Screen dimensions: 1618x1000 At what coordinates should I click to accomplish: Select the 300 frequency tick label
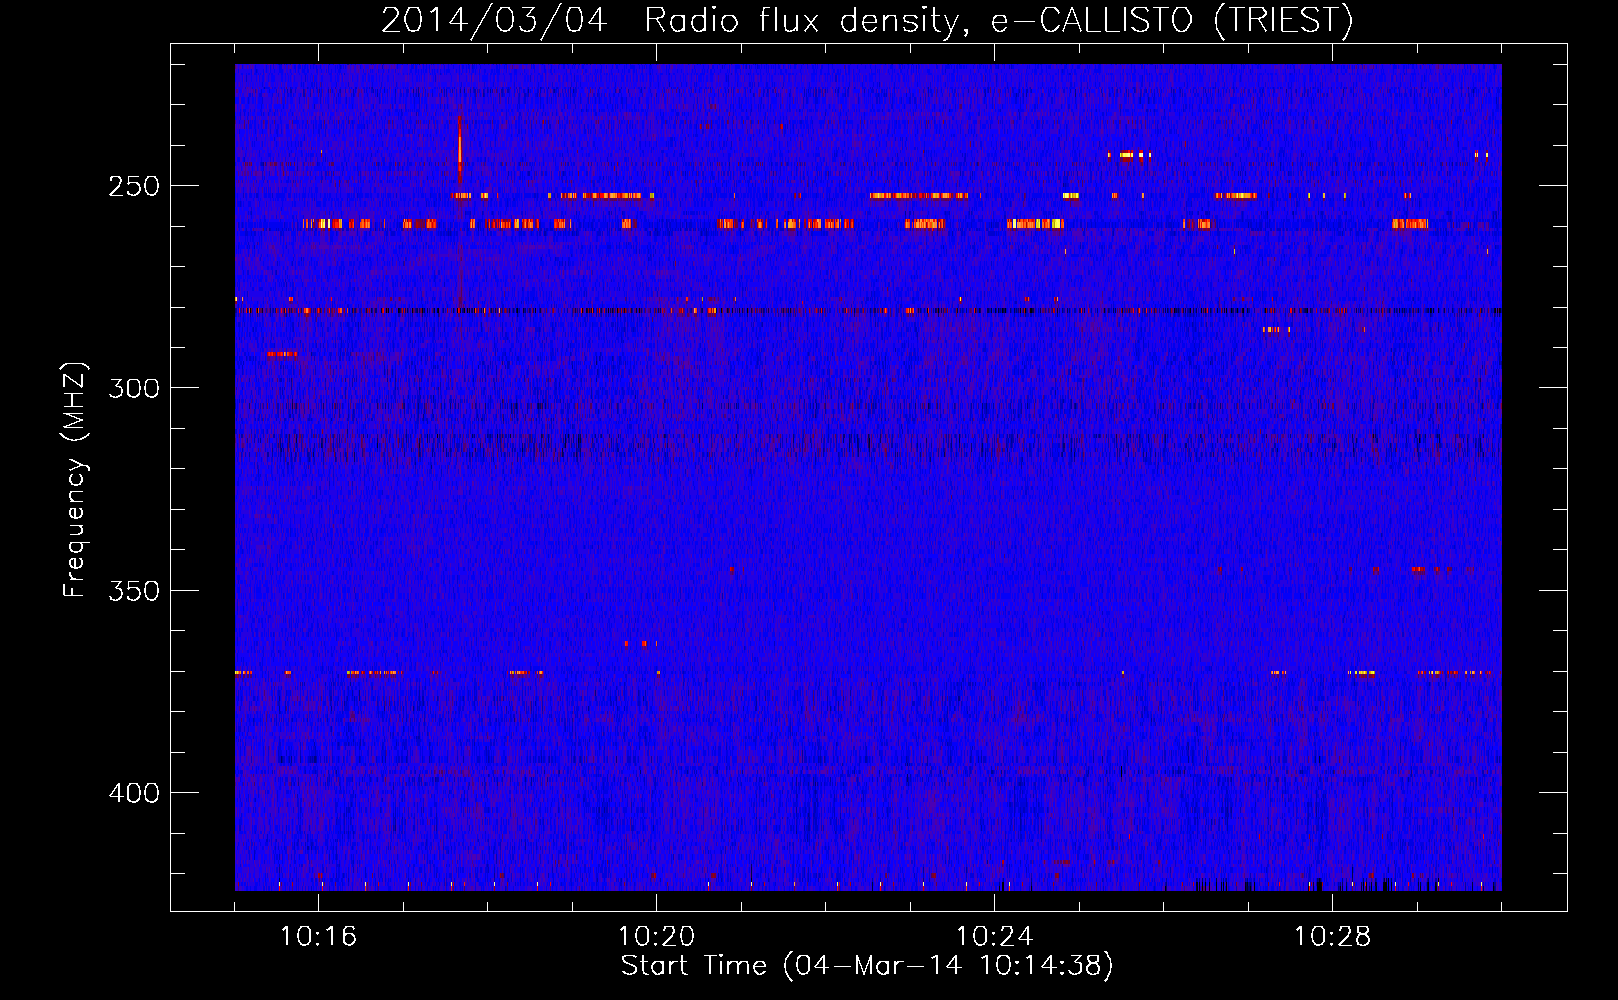tap(134, 388)
